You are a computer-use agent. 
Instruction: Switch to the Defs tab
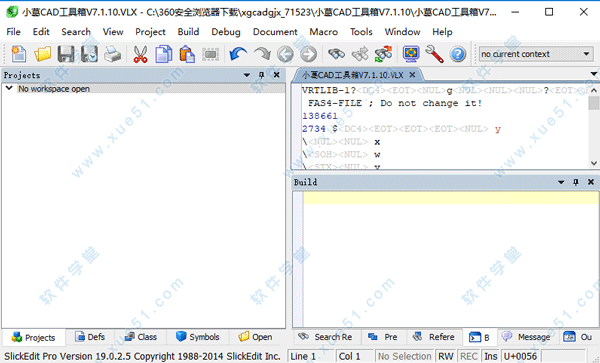[90, 337]
